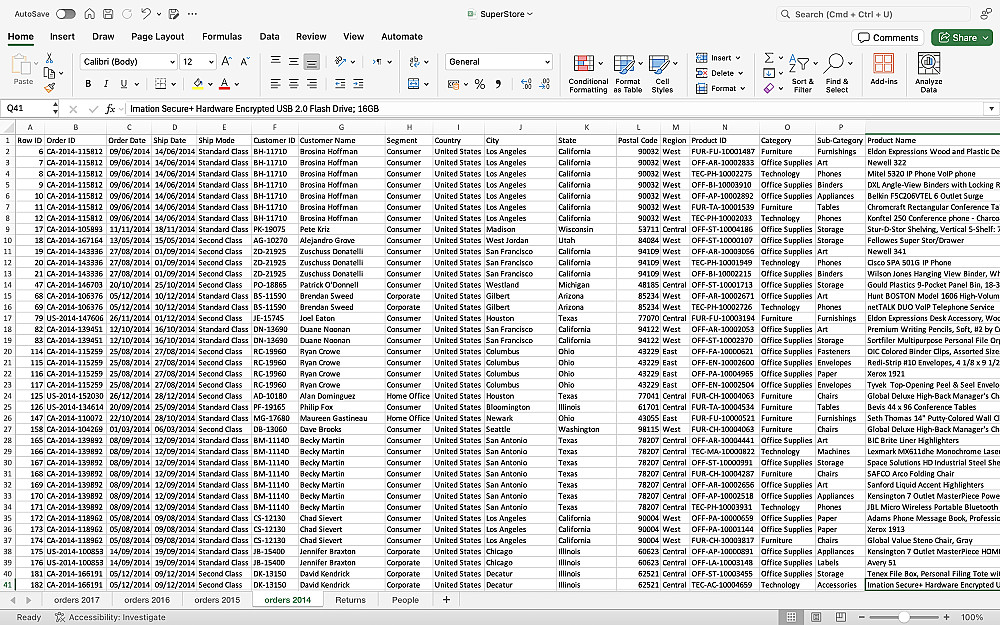Viewport: 1000px width, 625px height.
Task: Save the workbook with the floppy disk icon
Action: coord(108,13)
